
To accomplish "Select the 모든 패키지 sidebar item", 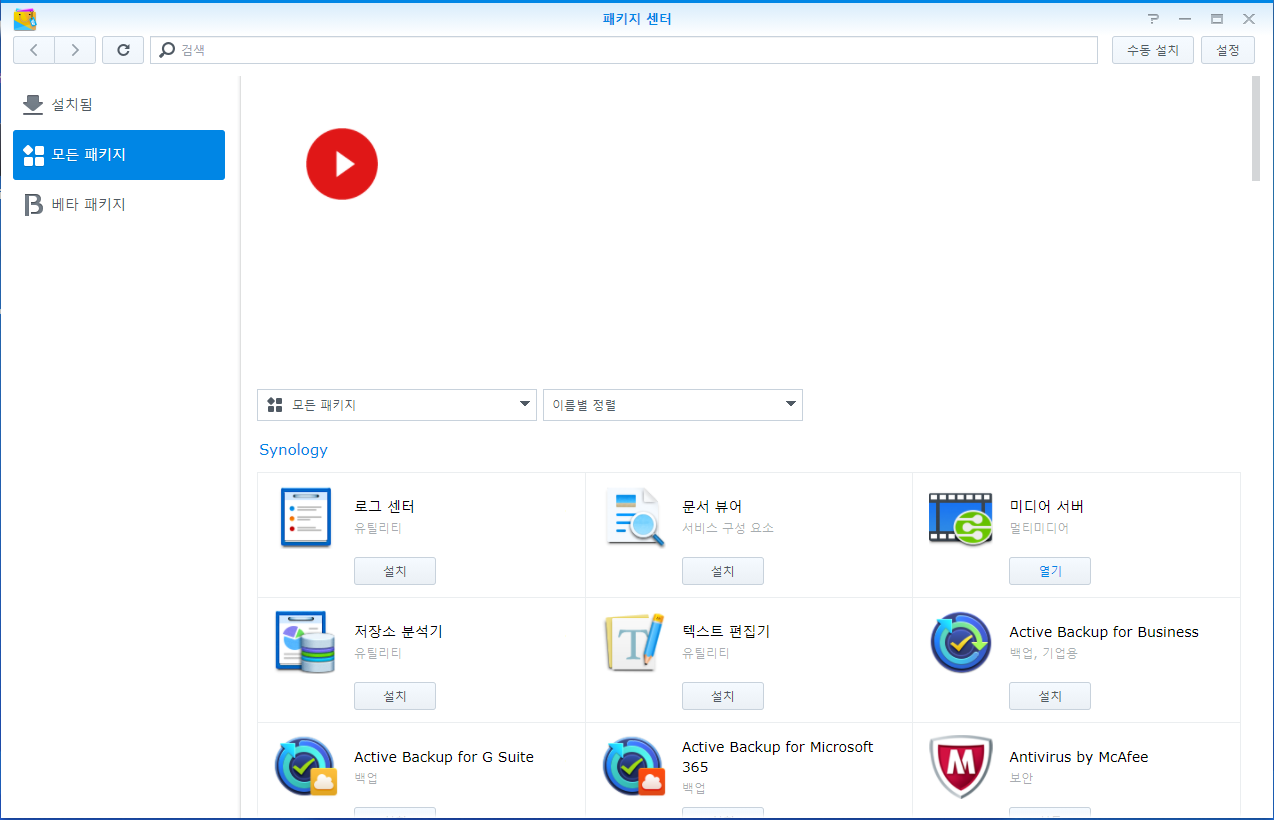I will pos(119,155).
